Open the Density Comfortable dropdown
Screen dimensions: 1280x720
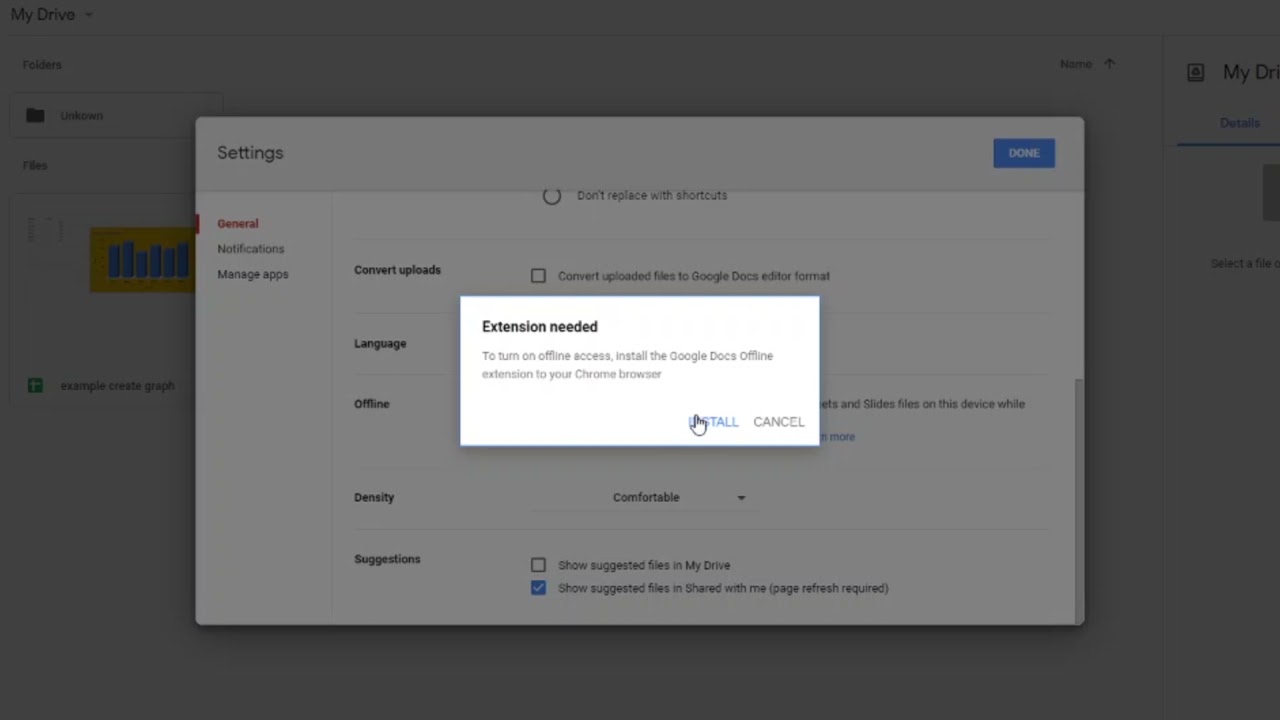(645, 497)
